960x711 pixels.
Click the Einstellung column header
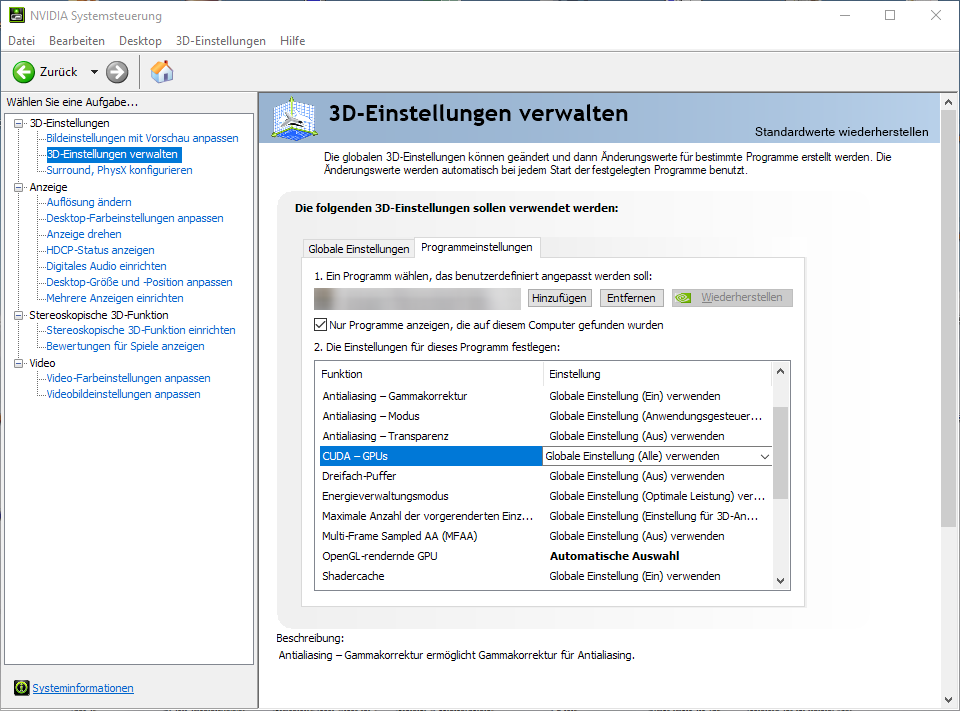[658, 374]
